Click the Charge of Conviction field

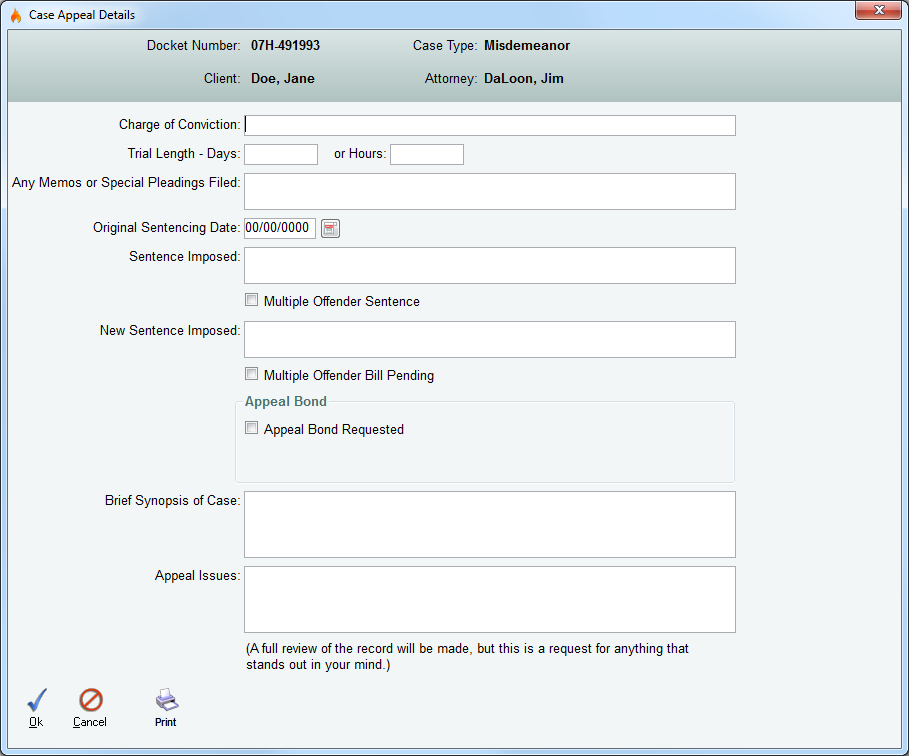(x=490, y=125)
